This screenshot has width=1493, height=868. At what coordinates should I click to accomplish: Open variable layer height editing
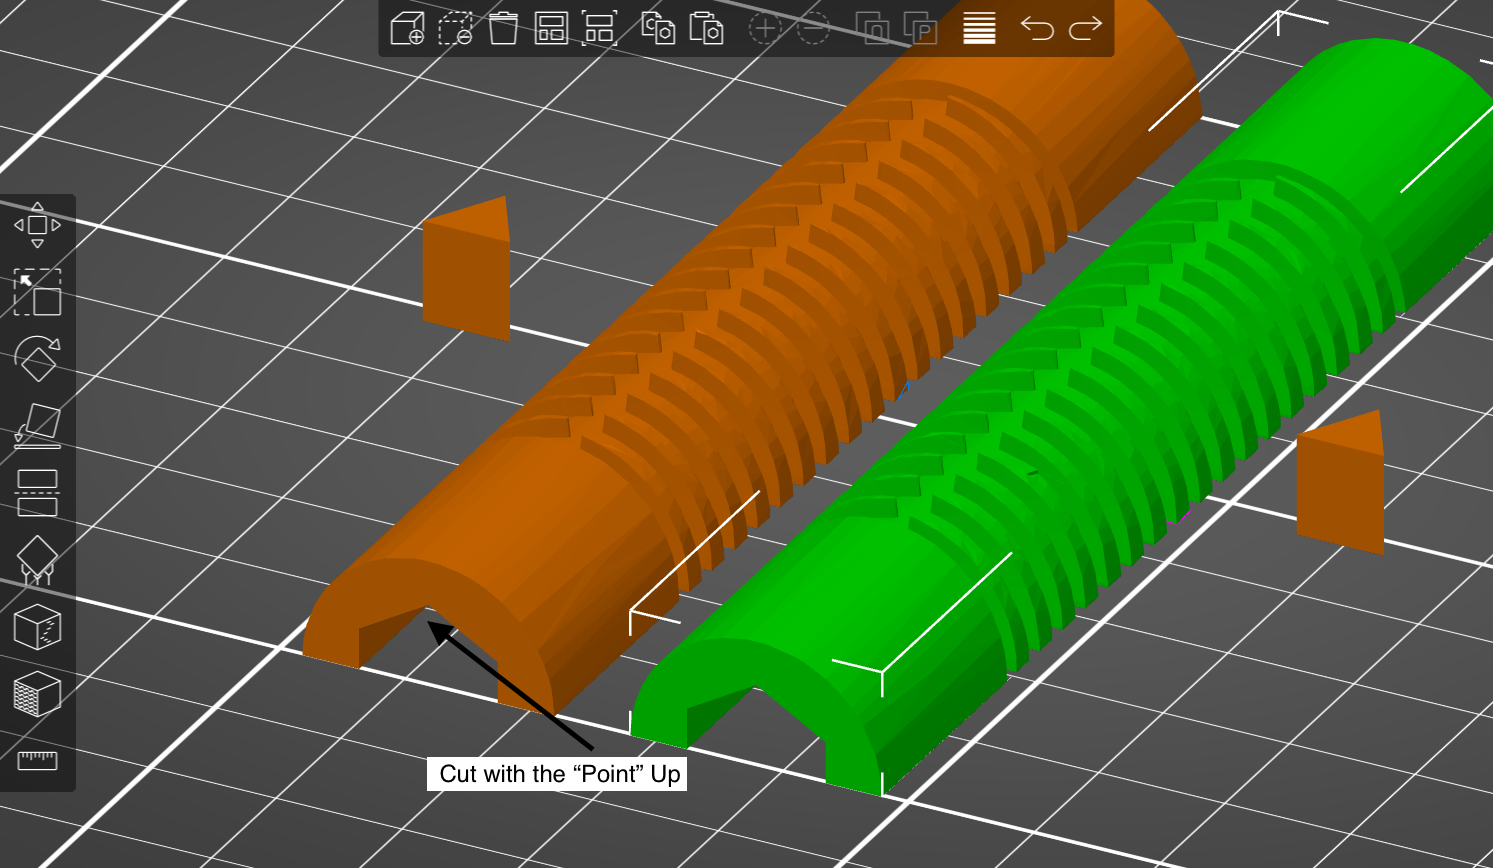(x=979, y=28)
